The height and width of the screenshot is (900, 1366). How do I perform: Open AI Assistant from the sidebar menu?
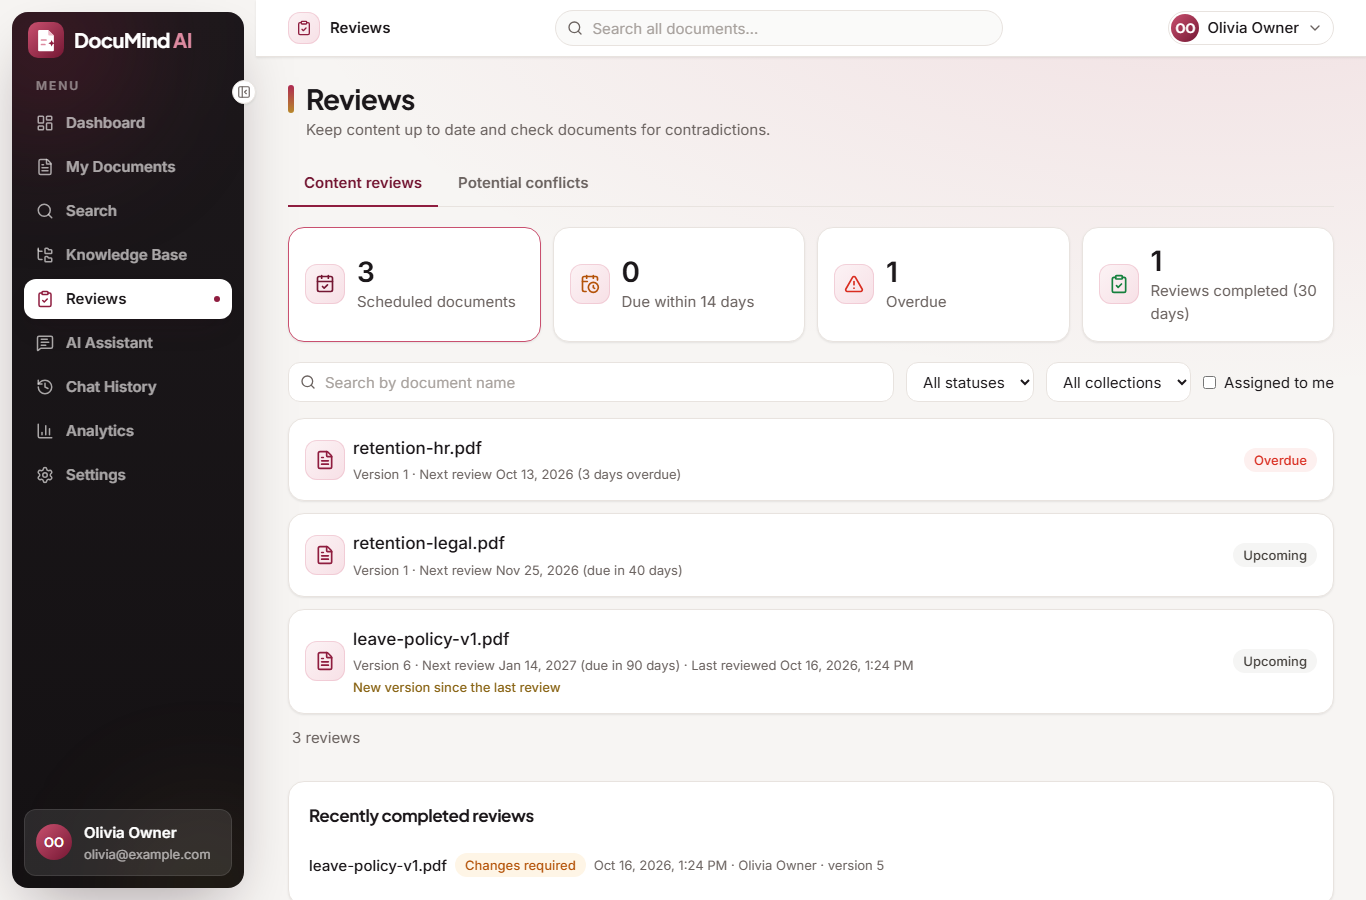click(x=128, y=343)
